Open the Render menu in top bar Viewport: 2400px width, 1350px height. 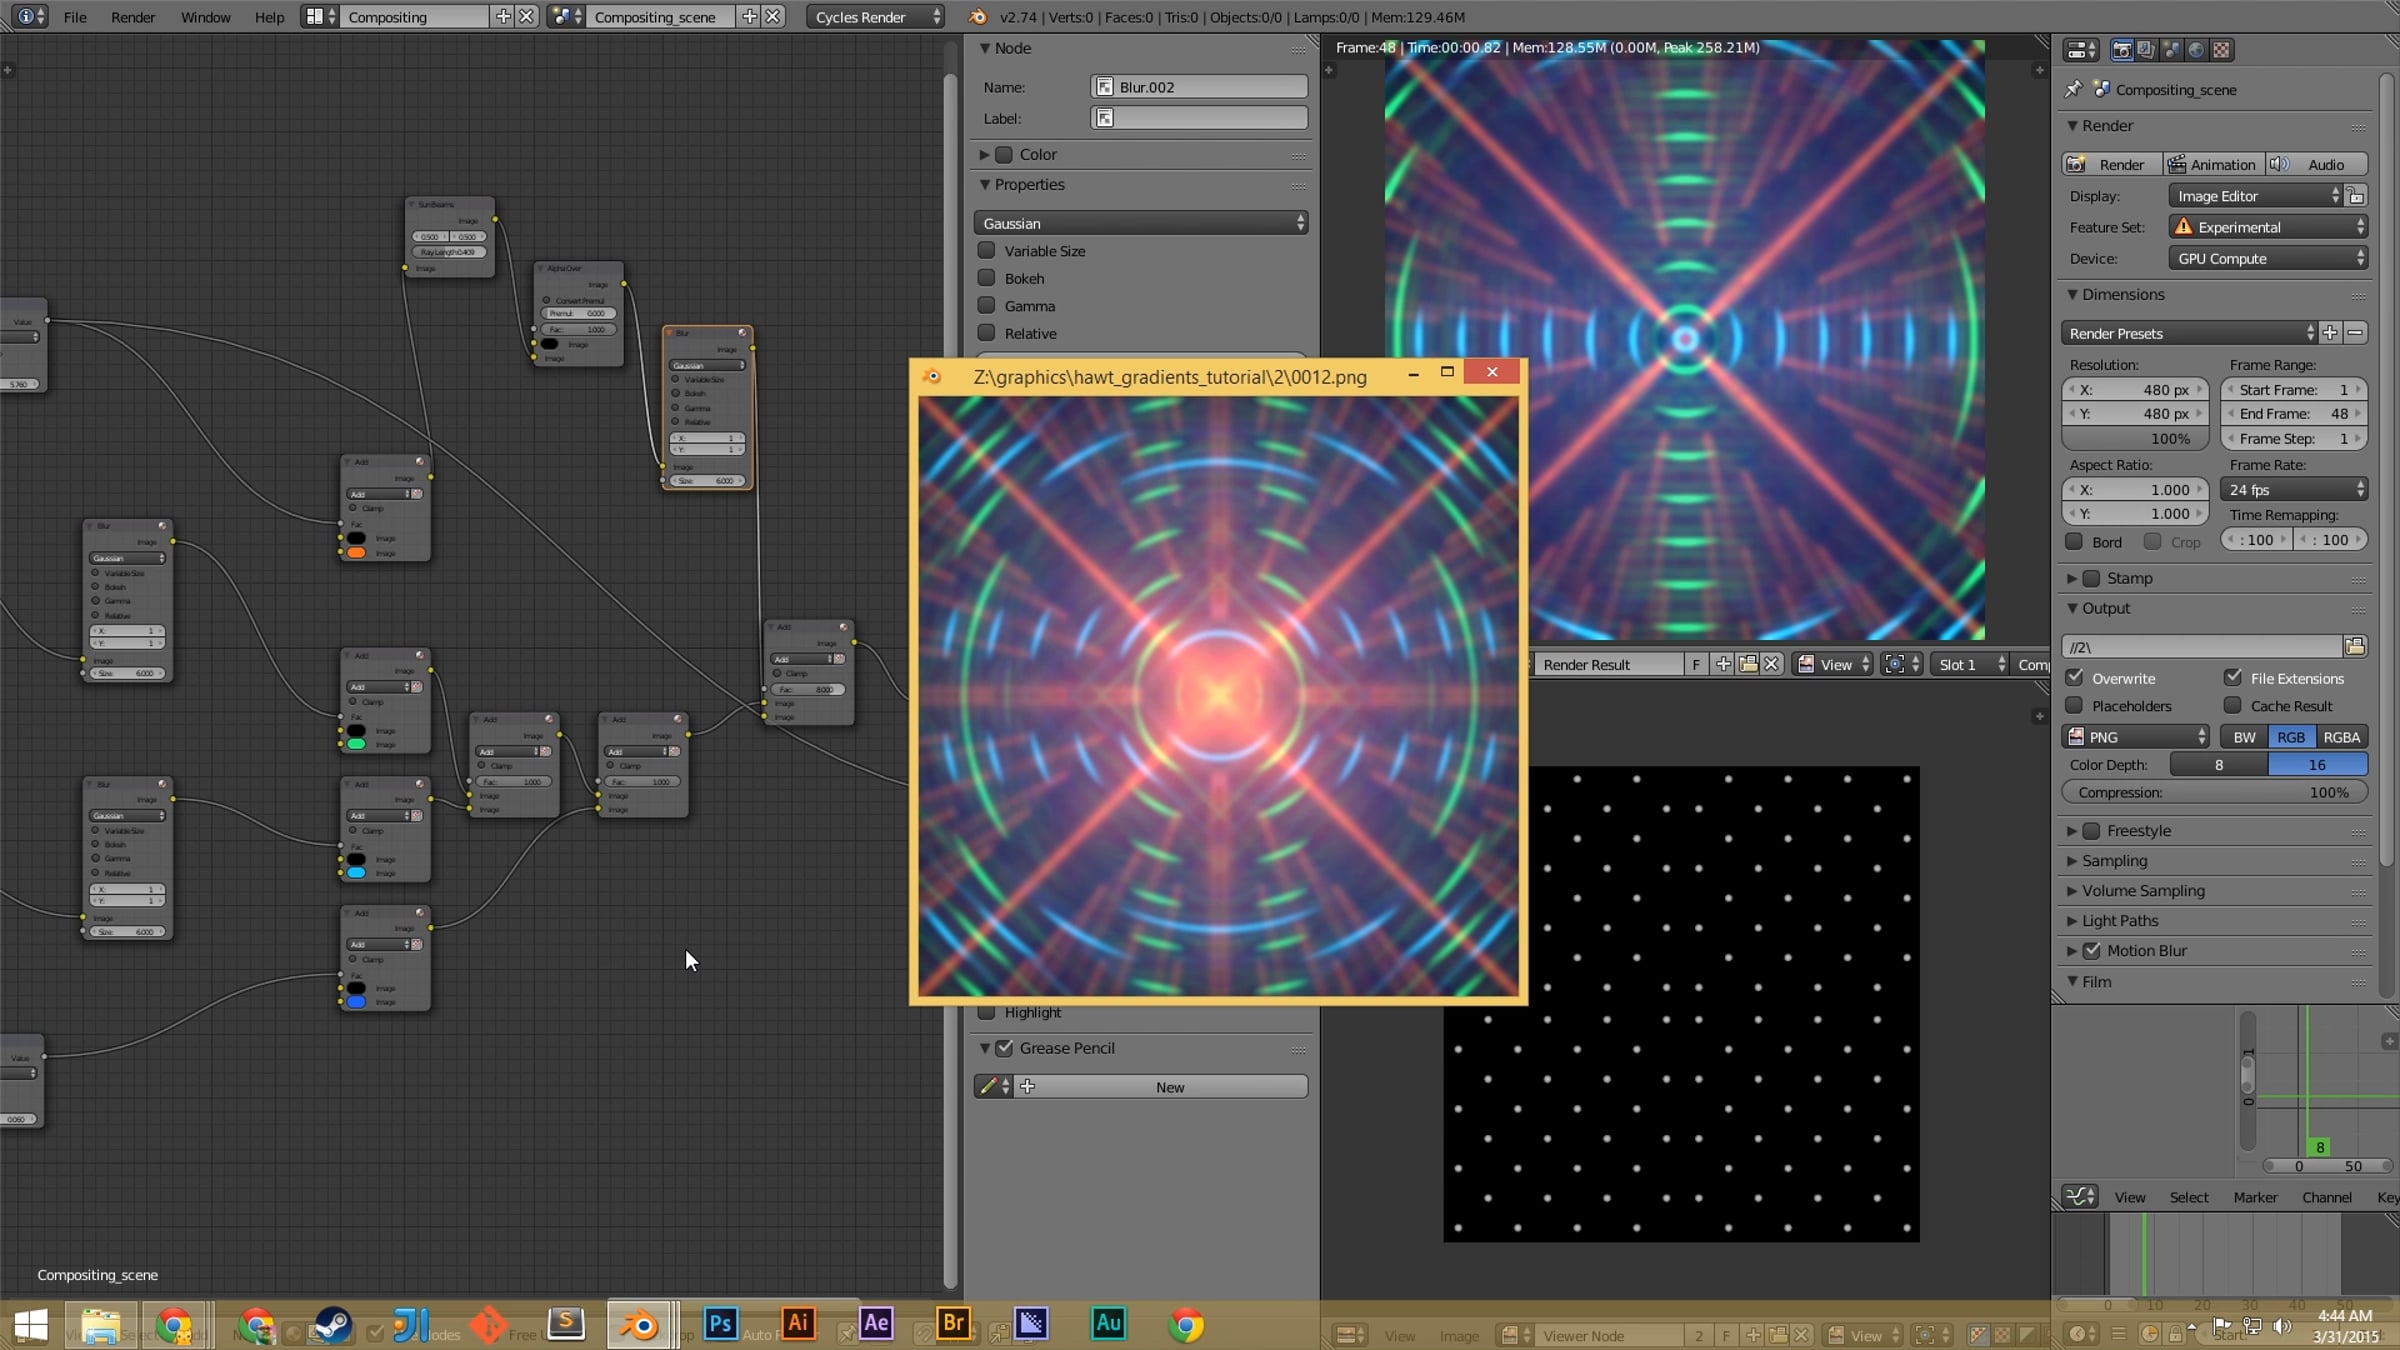pyautogui.click(x=133, y=17)
